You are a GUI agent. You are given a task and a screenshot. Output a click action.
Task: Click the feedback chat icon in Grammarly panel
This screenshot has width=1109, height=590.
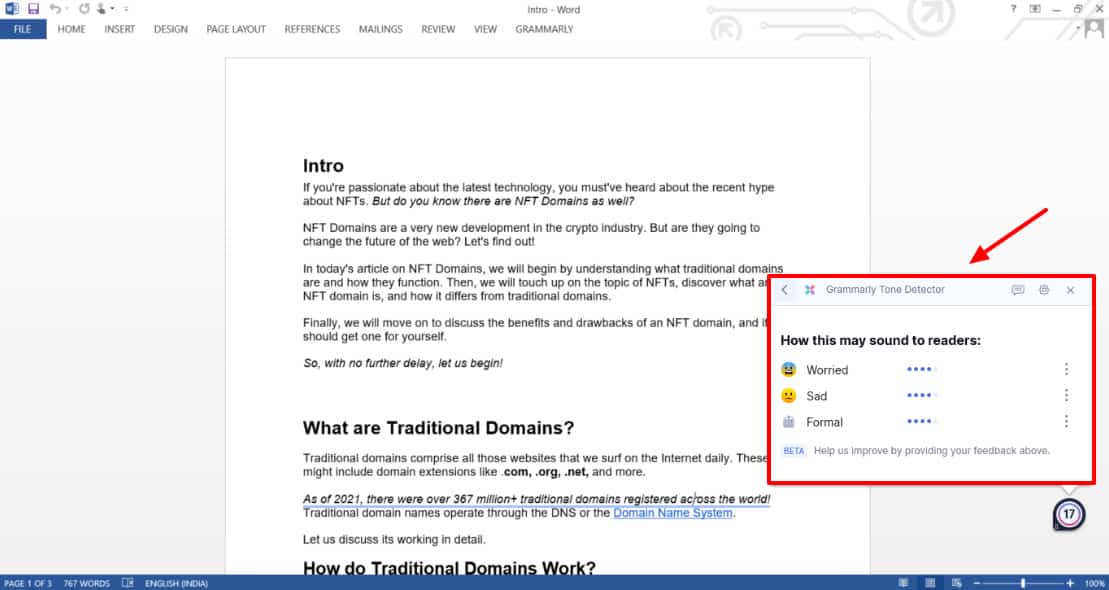(x=1018, y=290)
